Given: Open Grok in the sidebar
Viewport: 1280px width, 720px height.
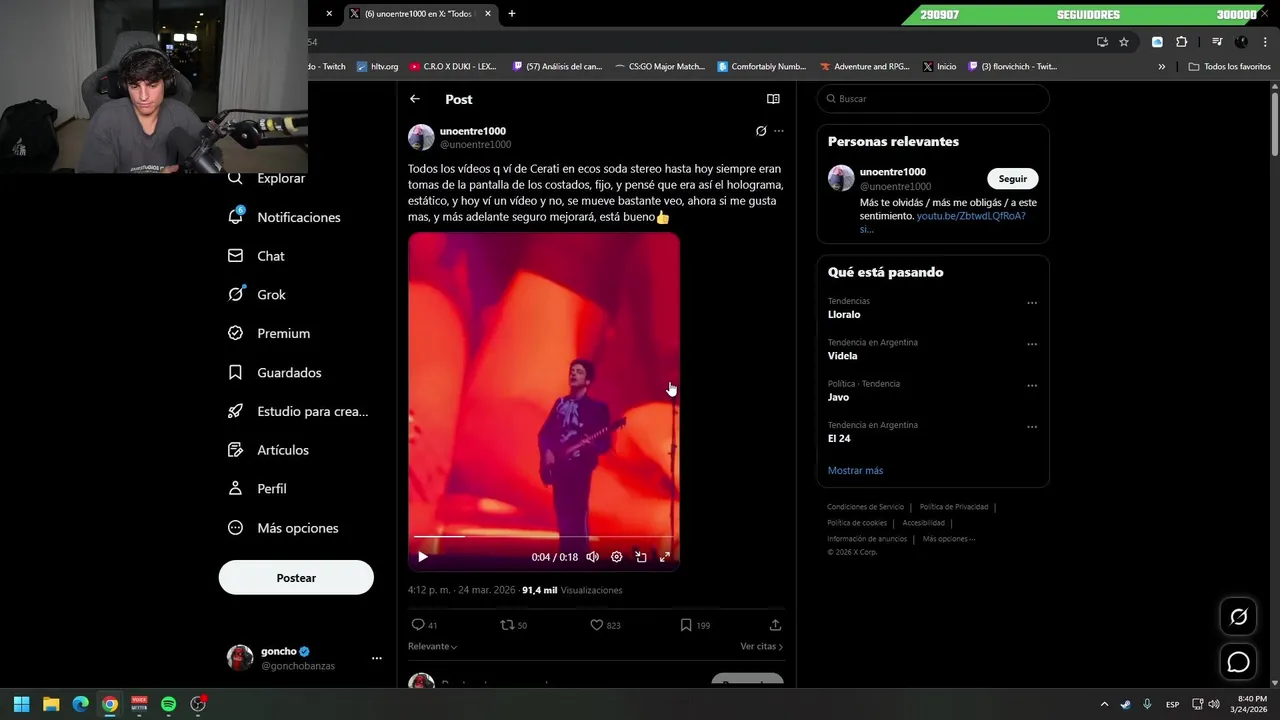Looking at the screenshot, I should [x=257, y=295].
